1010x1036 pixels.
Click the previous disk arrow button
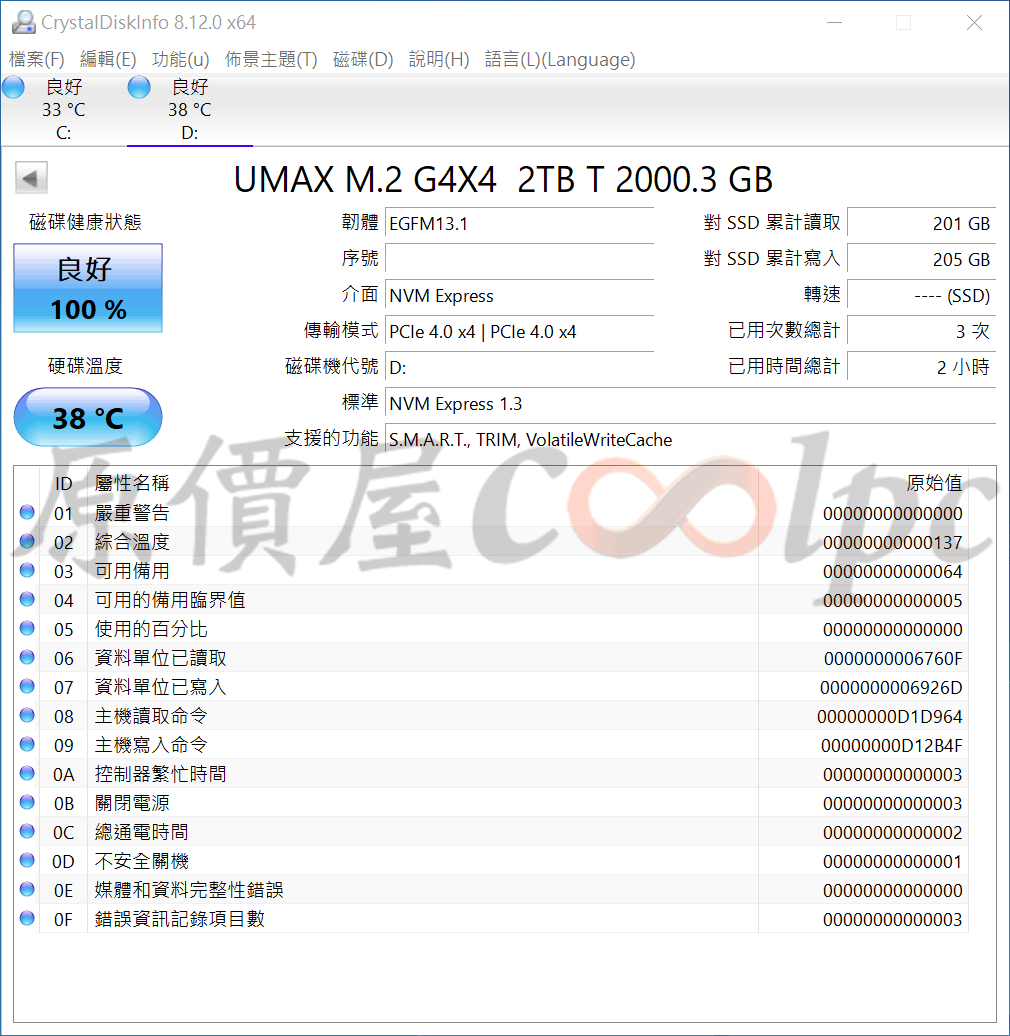point(31,178)
